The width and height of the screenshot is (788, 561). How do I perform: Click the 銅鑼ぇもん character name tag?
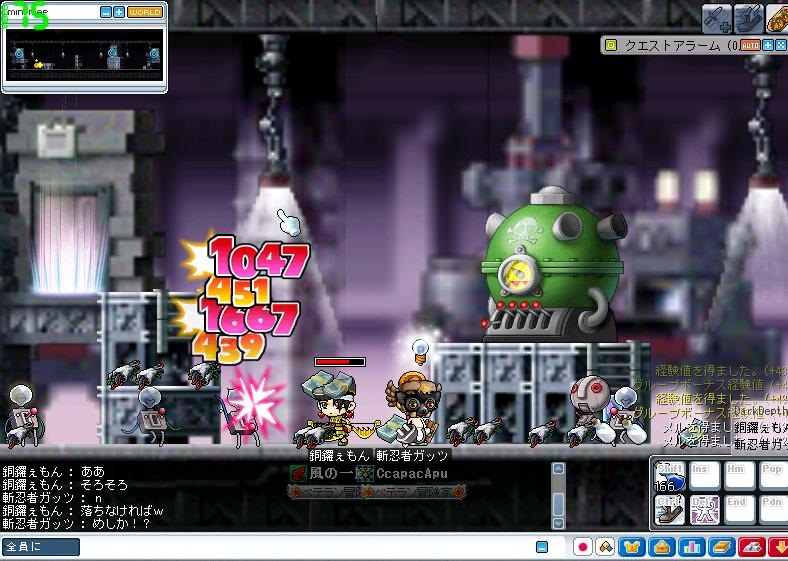point(340,456)
